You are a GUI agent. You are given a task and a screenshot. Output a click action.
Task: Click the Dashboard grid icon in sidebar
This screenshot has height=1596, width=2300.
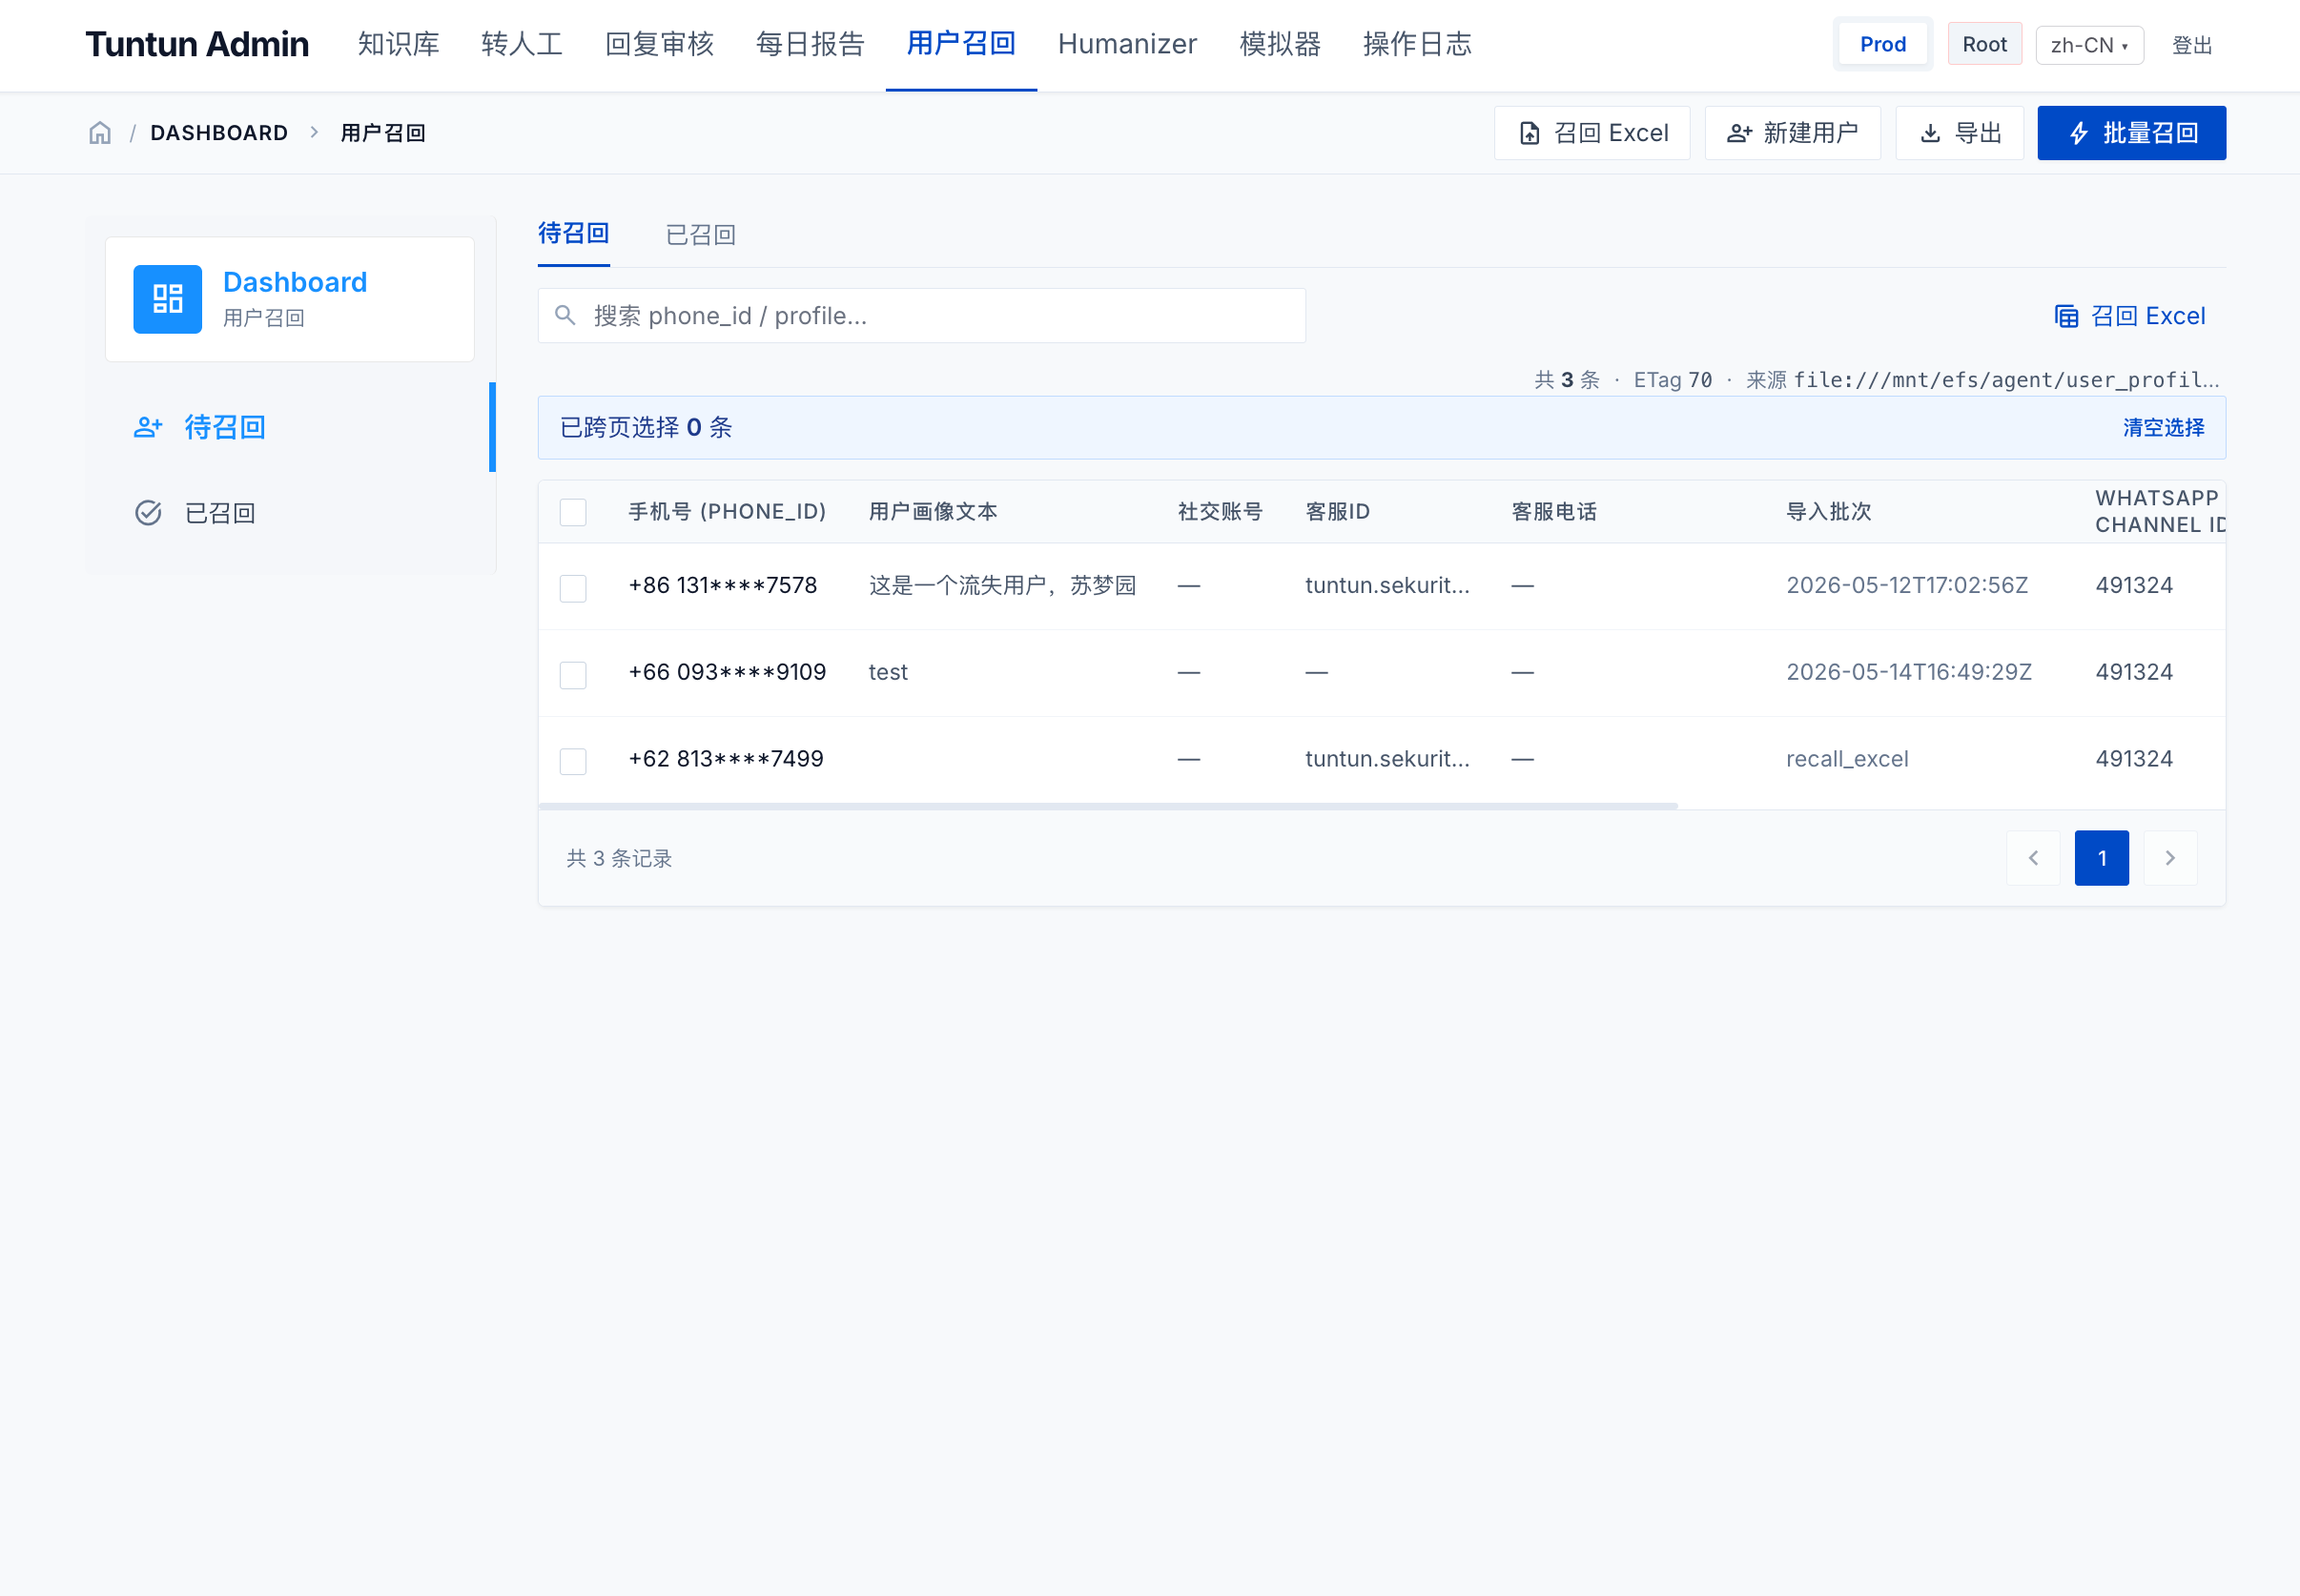168,299
